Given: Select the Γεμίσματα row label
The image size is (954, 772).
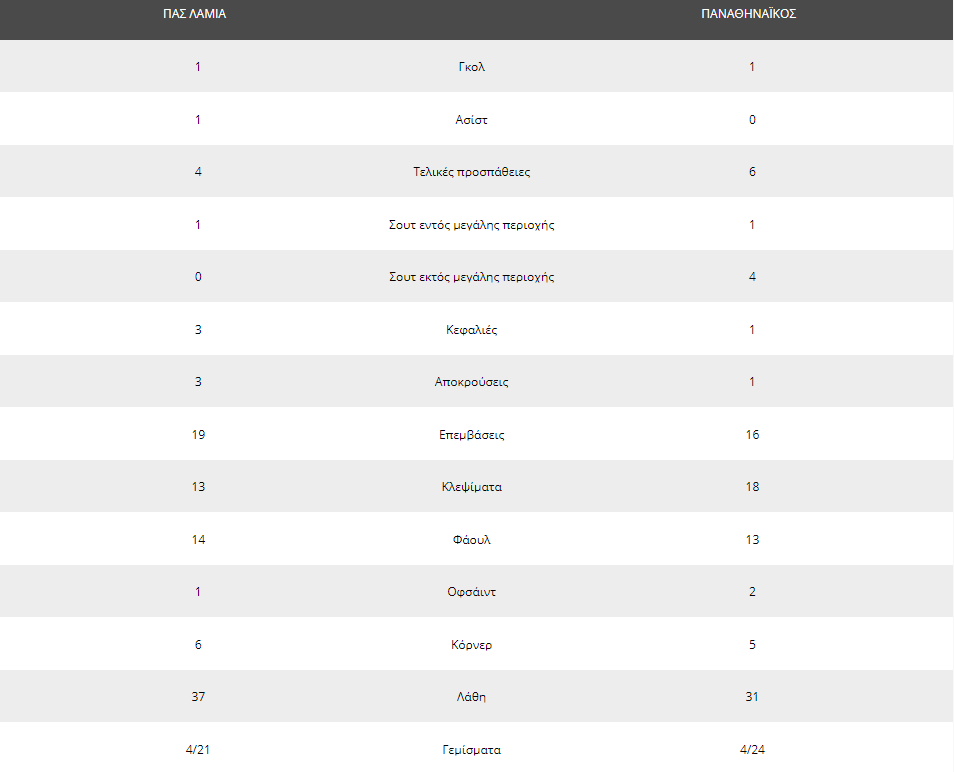Looking at the screenshot, I should pos(472,750).
